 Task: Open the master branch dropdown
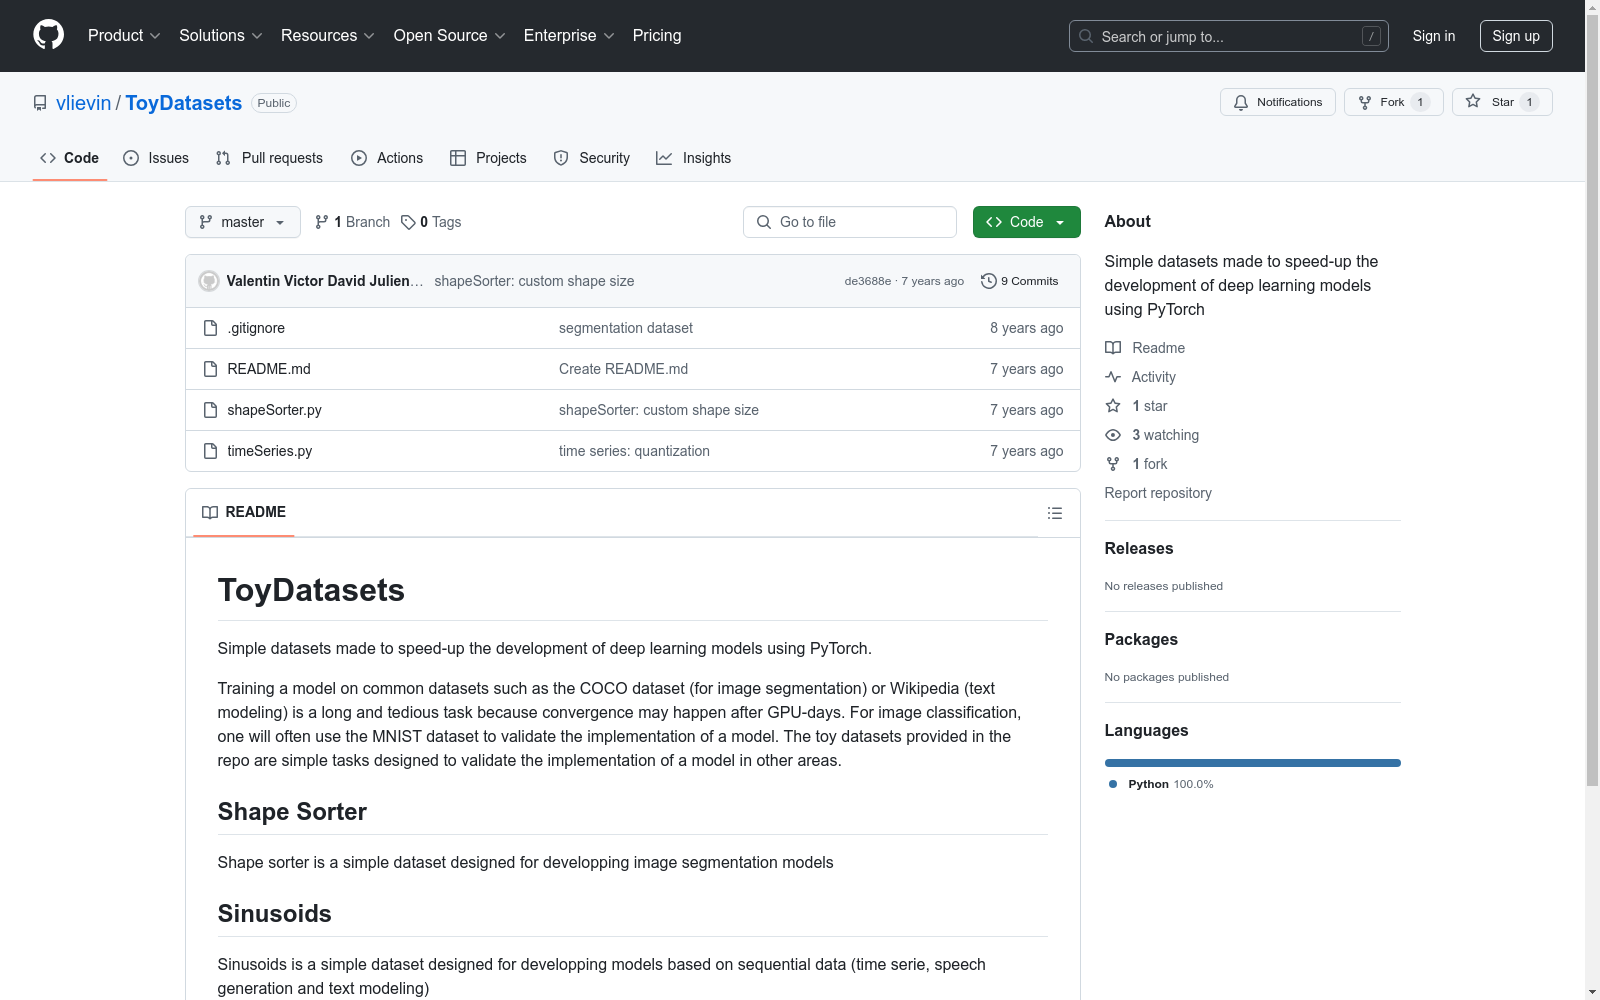(243, 222)
